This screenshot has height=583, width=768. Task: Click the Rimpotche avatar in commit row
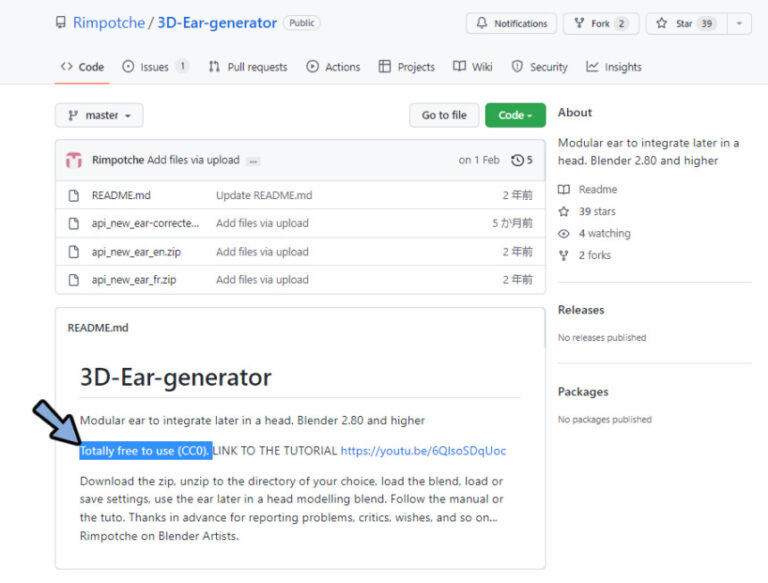point(74,160)
